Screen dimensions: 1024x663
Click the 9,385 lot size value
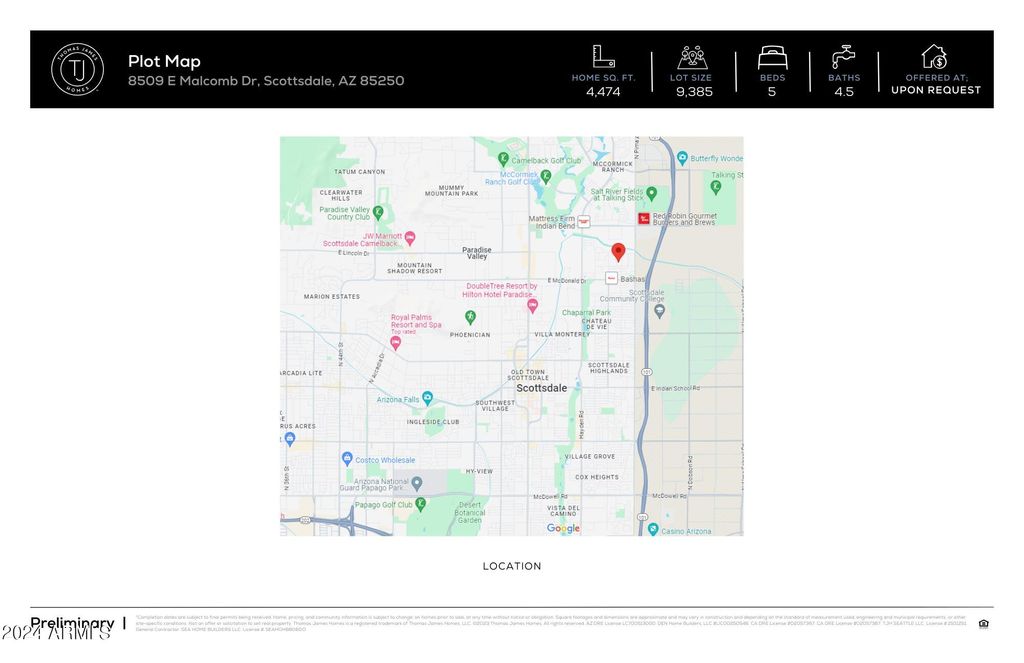tap(694, 91)
